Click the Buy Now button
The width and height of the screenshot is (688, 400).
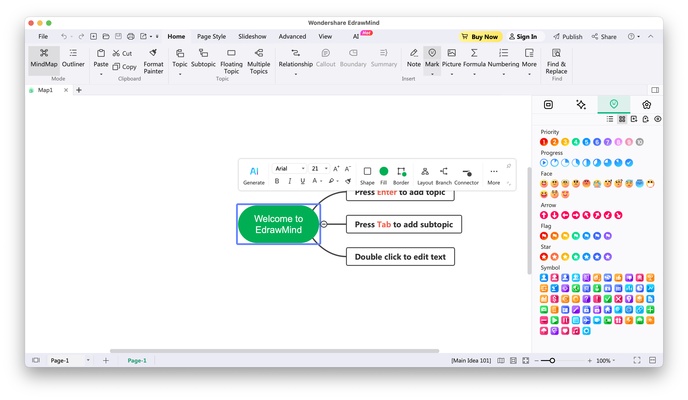[480, 37]
